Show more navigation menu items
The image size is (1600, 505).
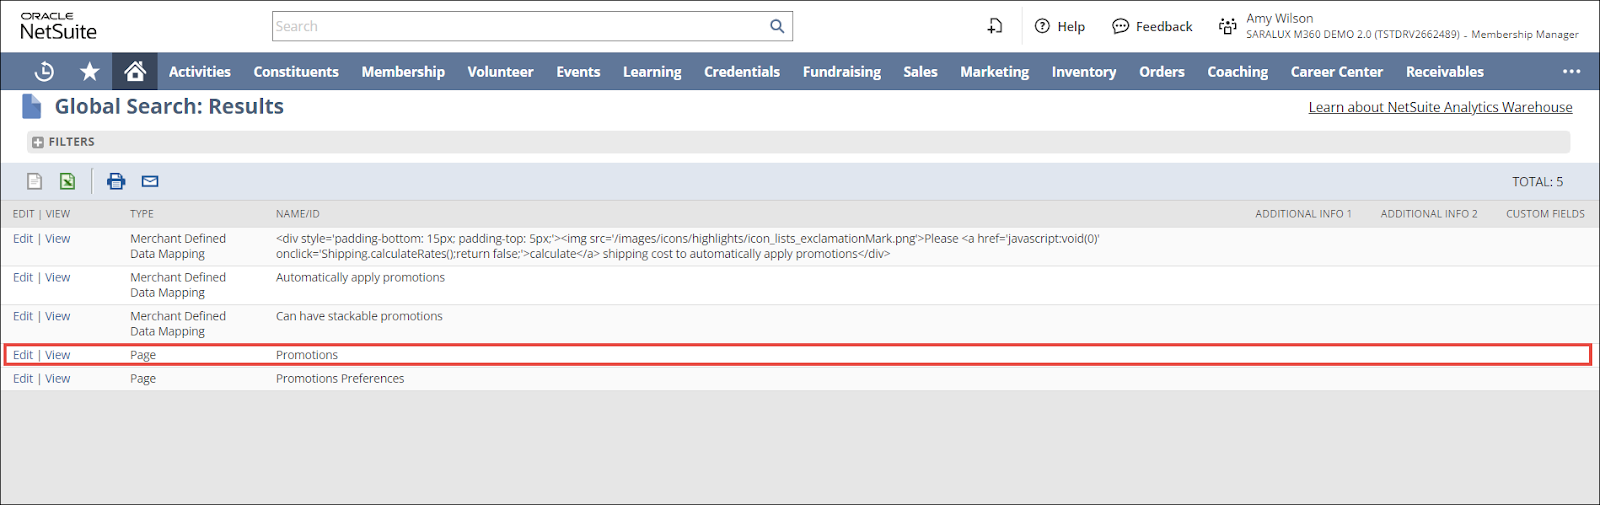click(x=1571, y=72)
